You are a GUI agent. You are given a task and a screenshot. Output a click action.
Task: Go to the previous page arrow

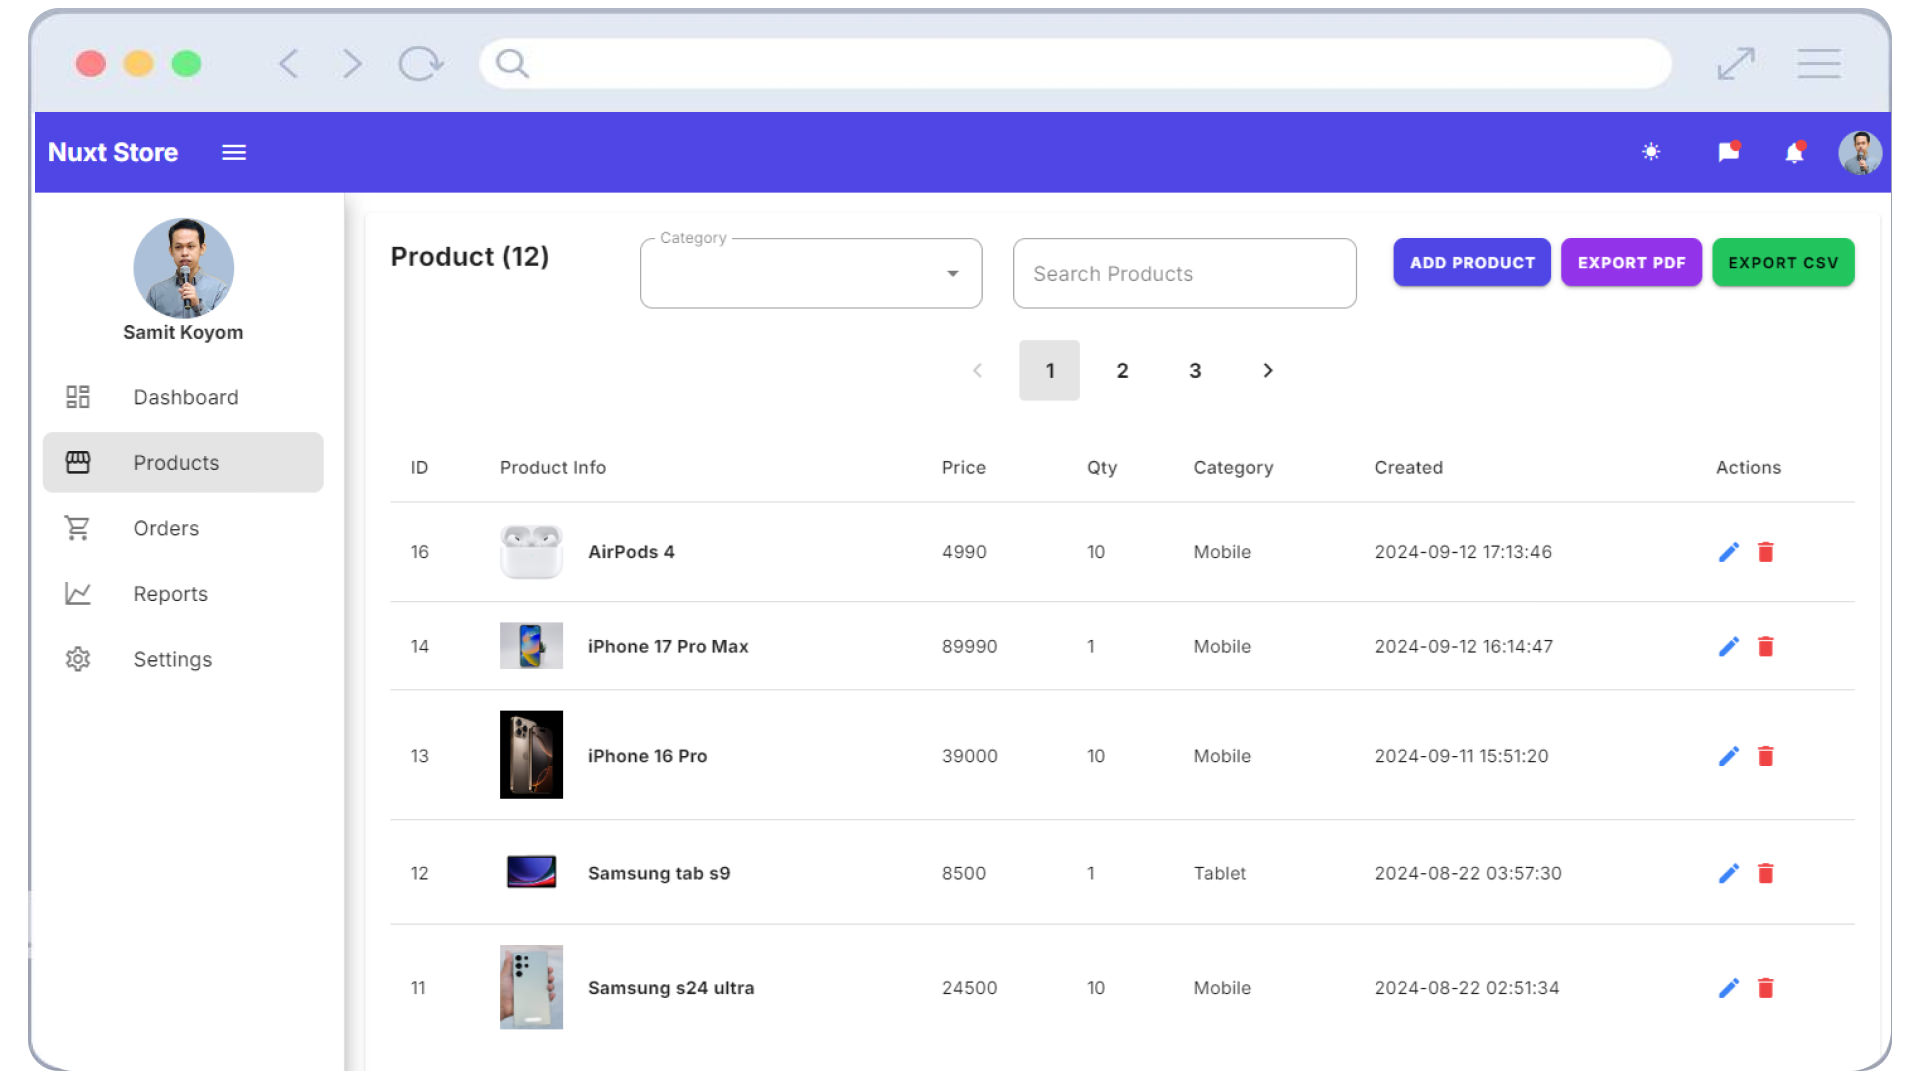977,370
